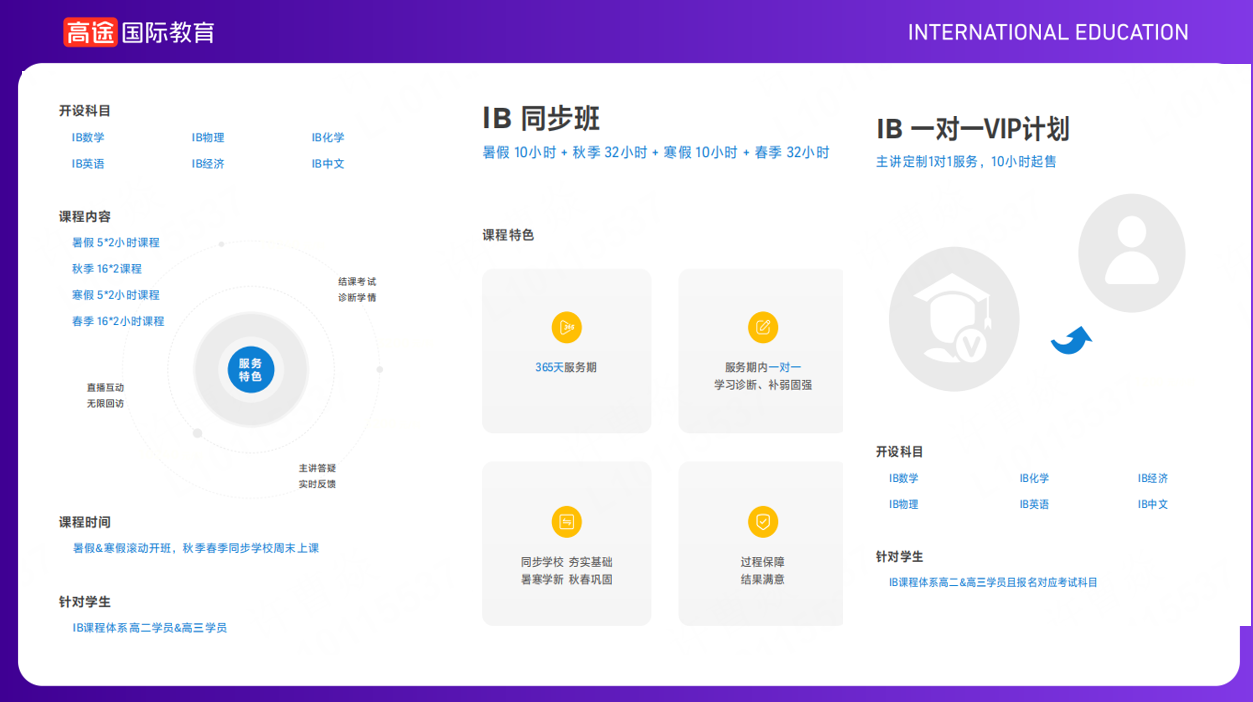Click IB经济 in the VIP plan subjects

pyautogui.click(x=1152, y=479)
